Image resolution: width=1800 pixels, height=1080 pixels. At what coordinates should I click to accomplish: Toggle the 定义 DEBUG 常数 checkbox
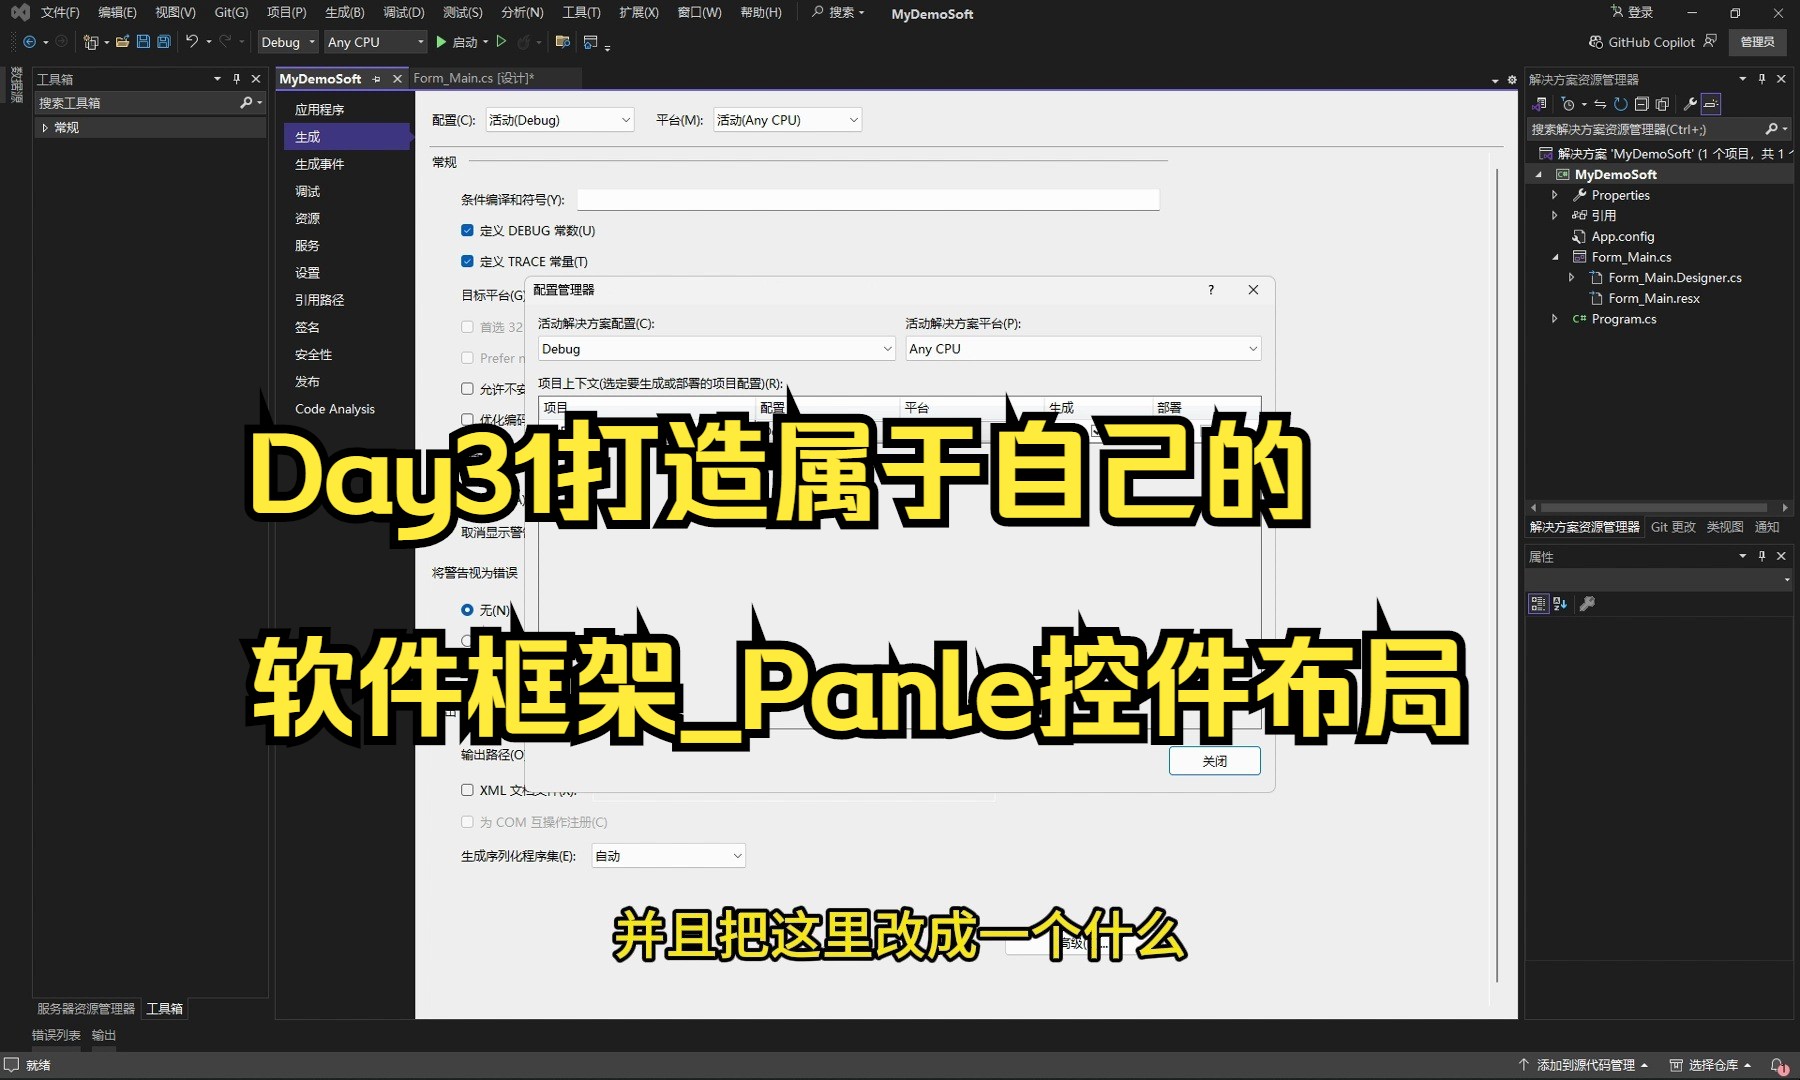coord(467,230)
